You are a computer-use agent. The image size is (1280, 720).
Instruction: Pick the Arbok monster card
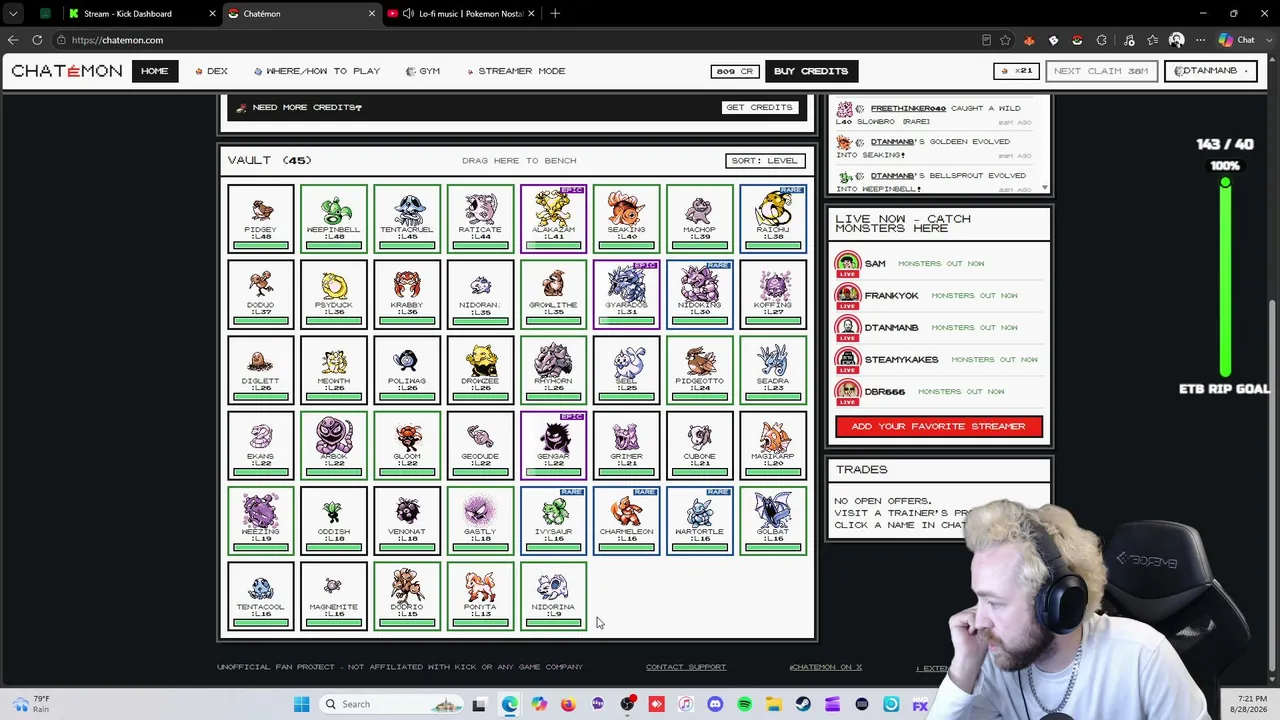[333, 445]
